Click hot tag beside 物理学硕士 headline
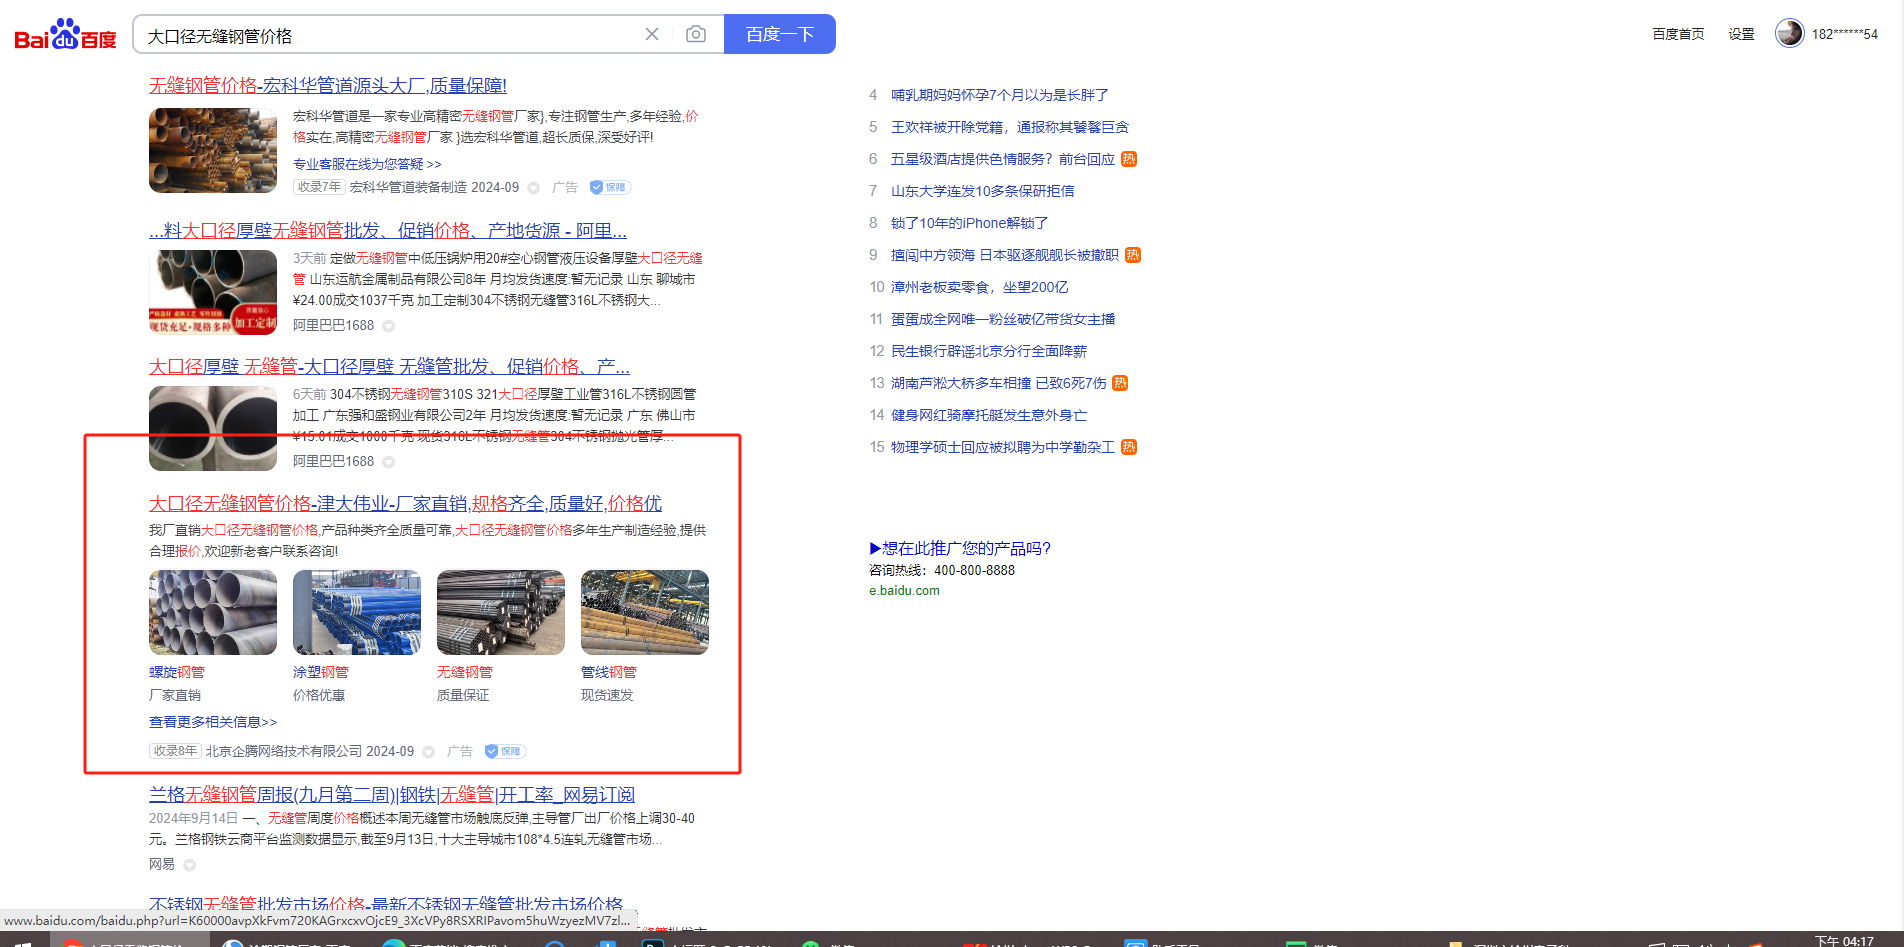The height and width of the screenshot is (947, 1904). tap(1129, 447)
